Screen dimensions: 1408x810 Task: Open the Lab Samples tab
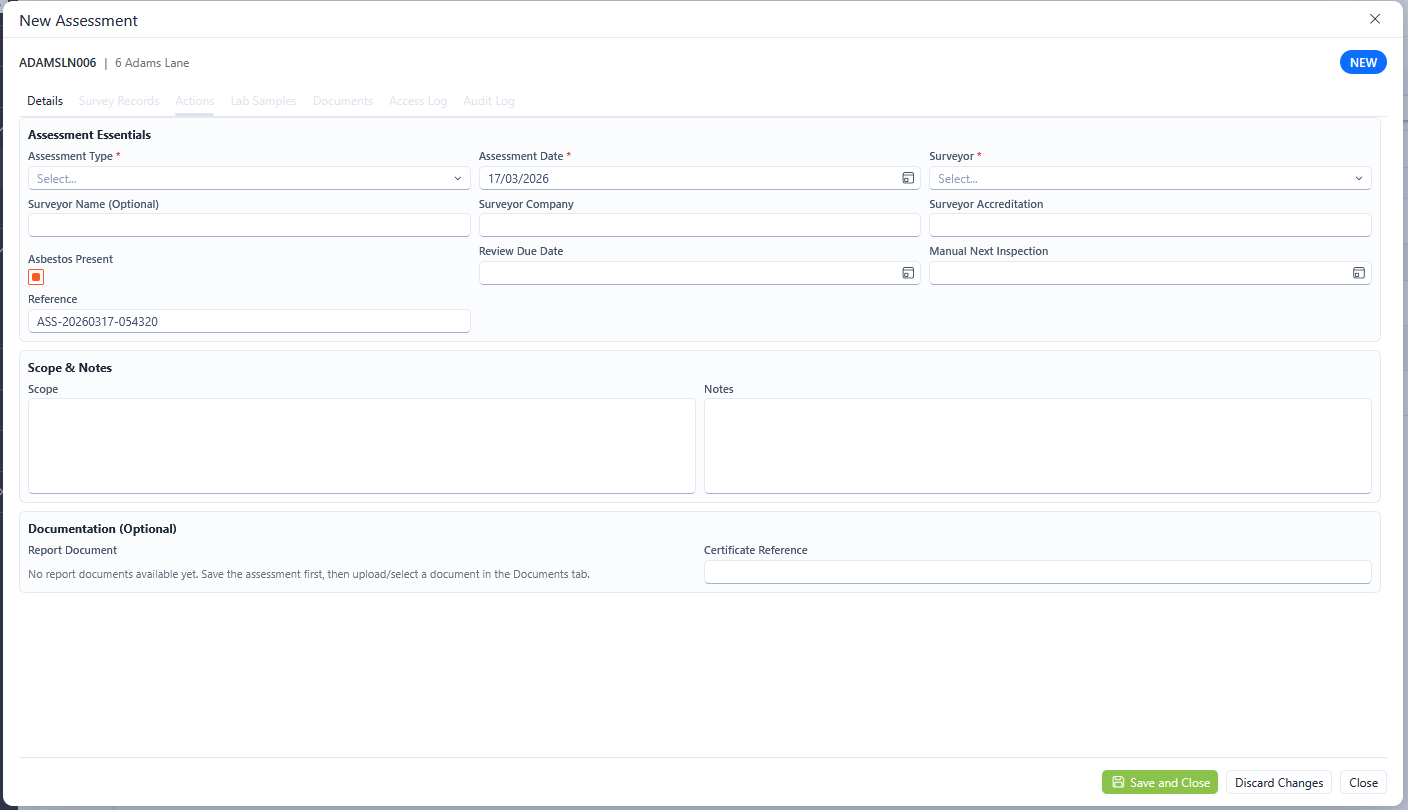263,101
